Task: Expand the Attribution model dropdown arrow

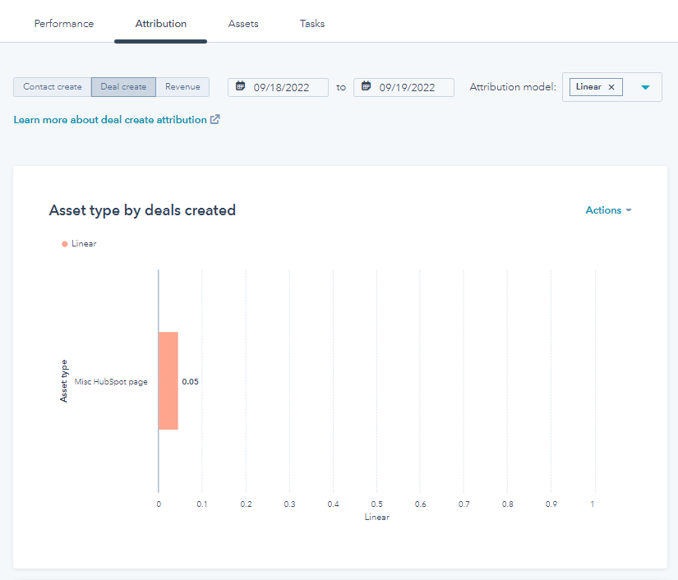Action: [x=645, y=87]
